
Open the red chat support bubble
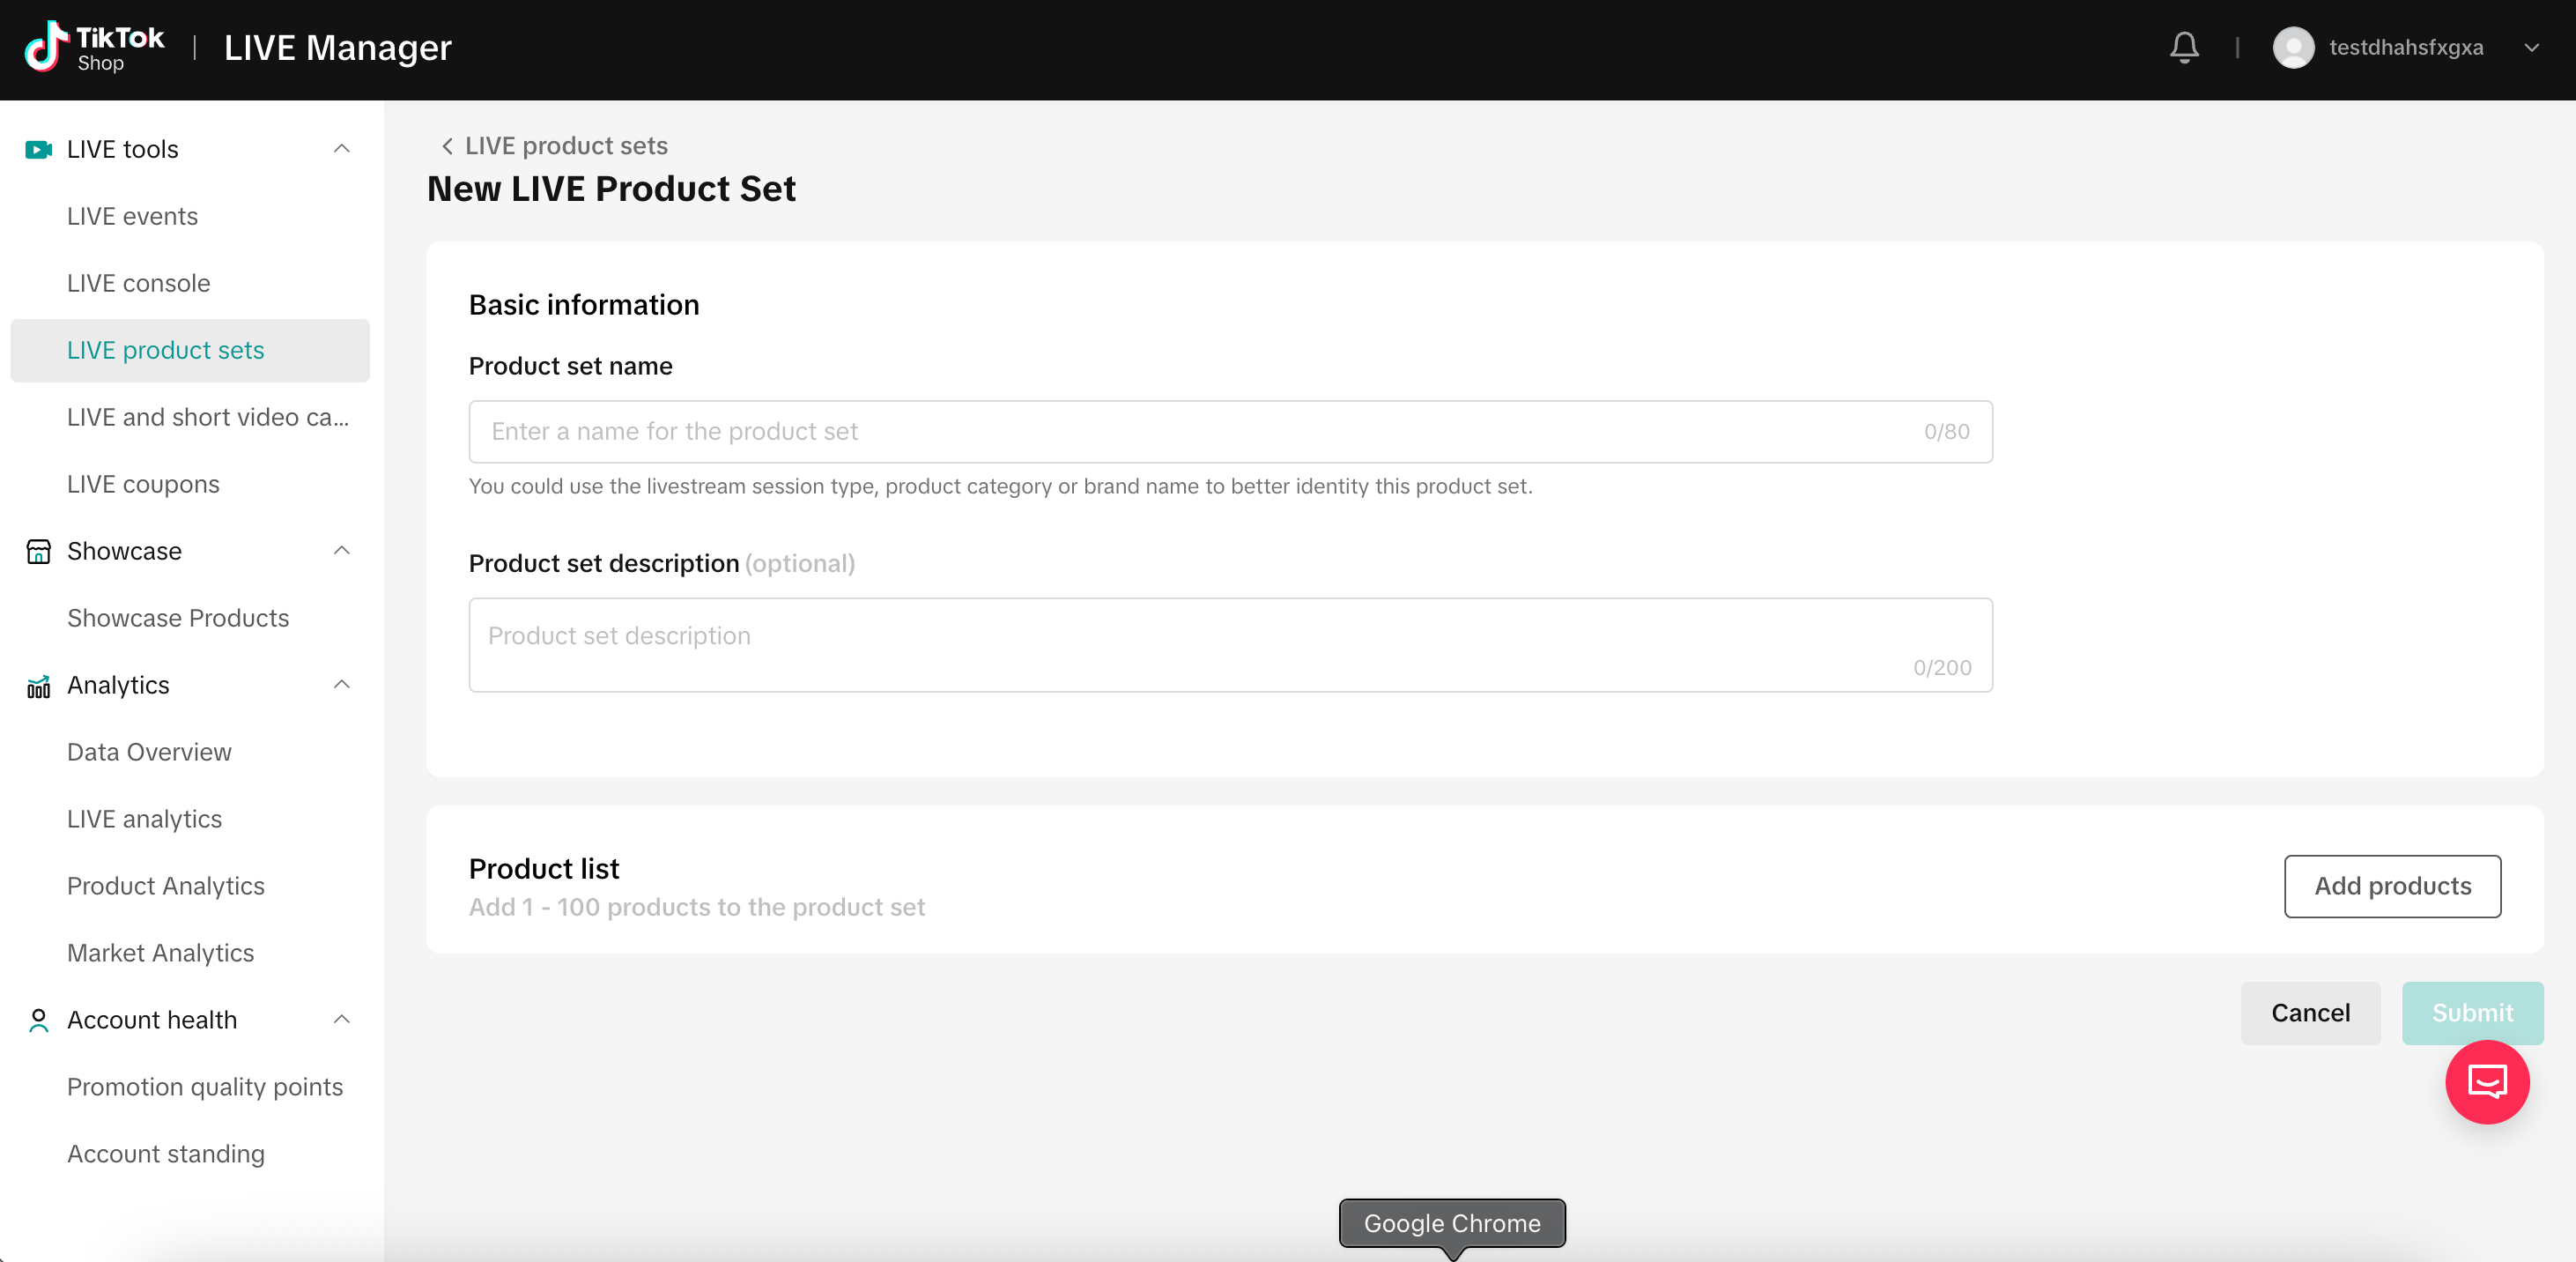(2487, 1081)
